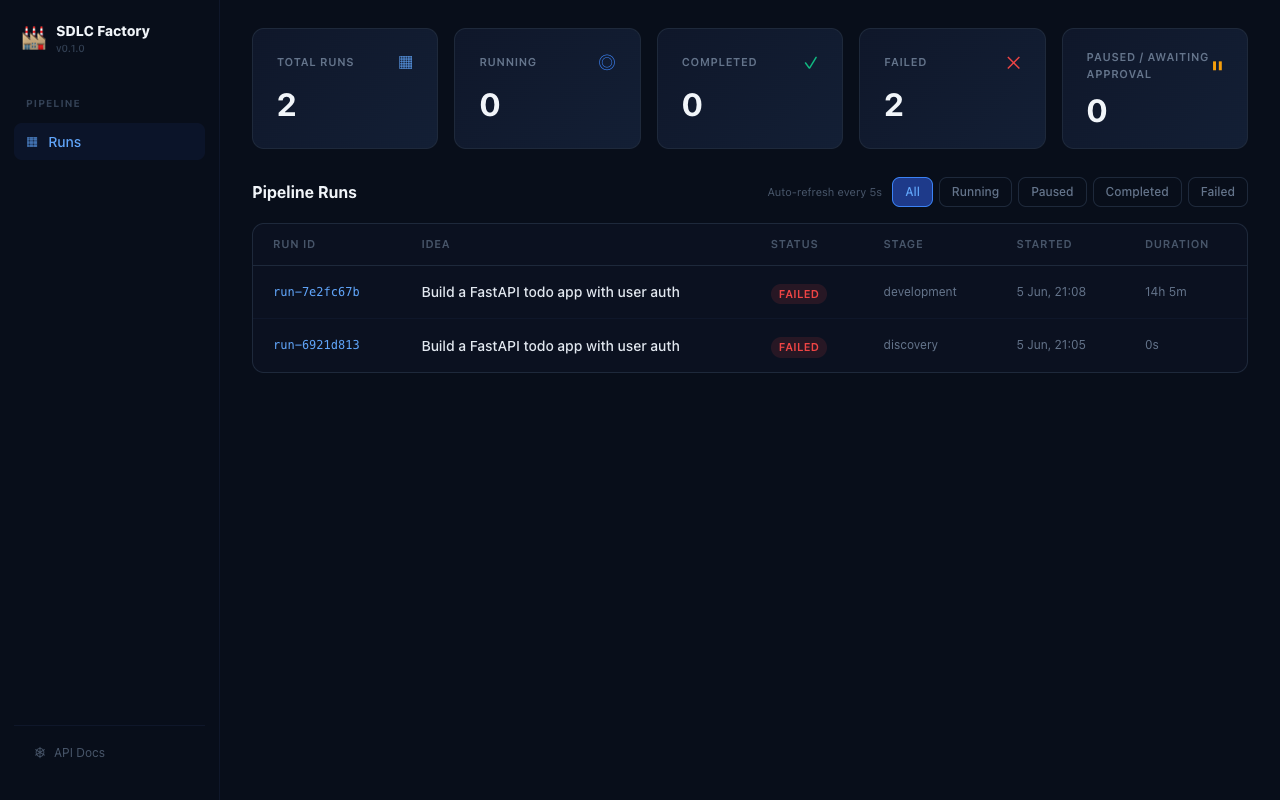Image resolution: width=1280 pixels, height=800 pixels.
Task: Open run-6921d813 details
Action: coord(316,345)
